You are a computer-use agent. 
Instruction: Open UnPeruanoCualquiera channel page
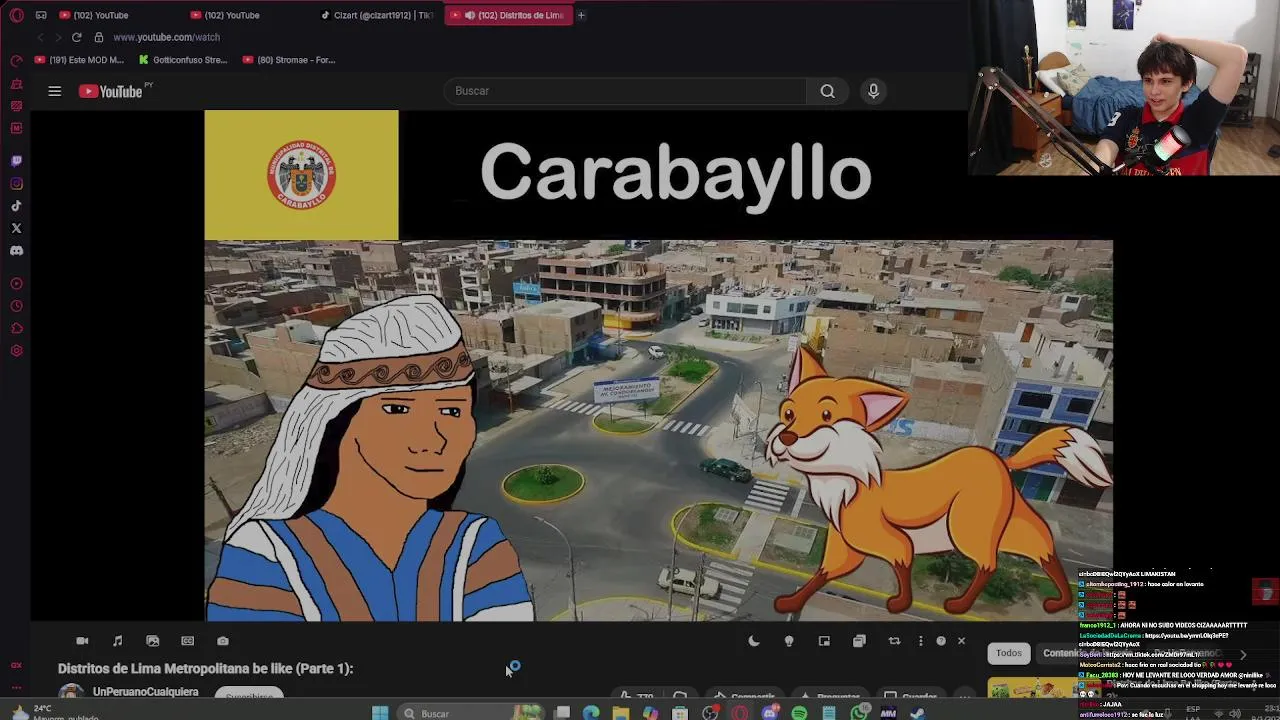[x=145, y=692]
